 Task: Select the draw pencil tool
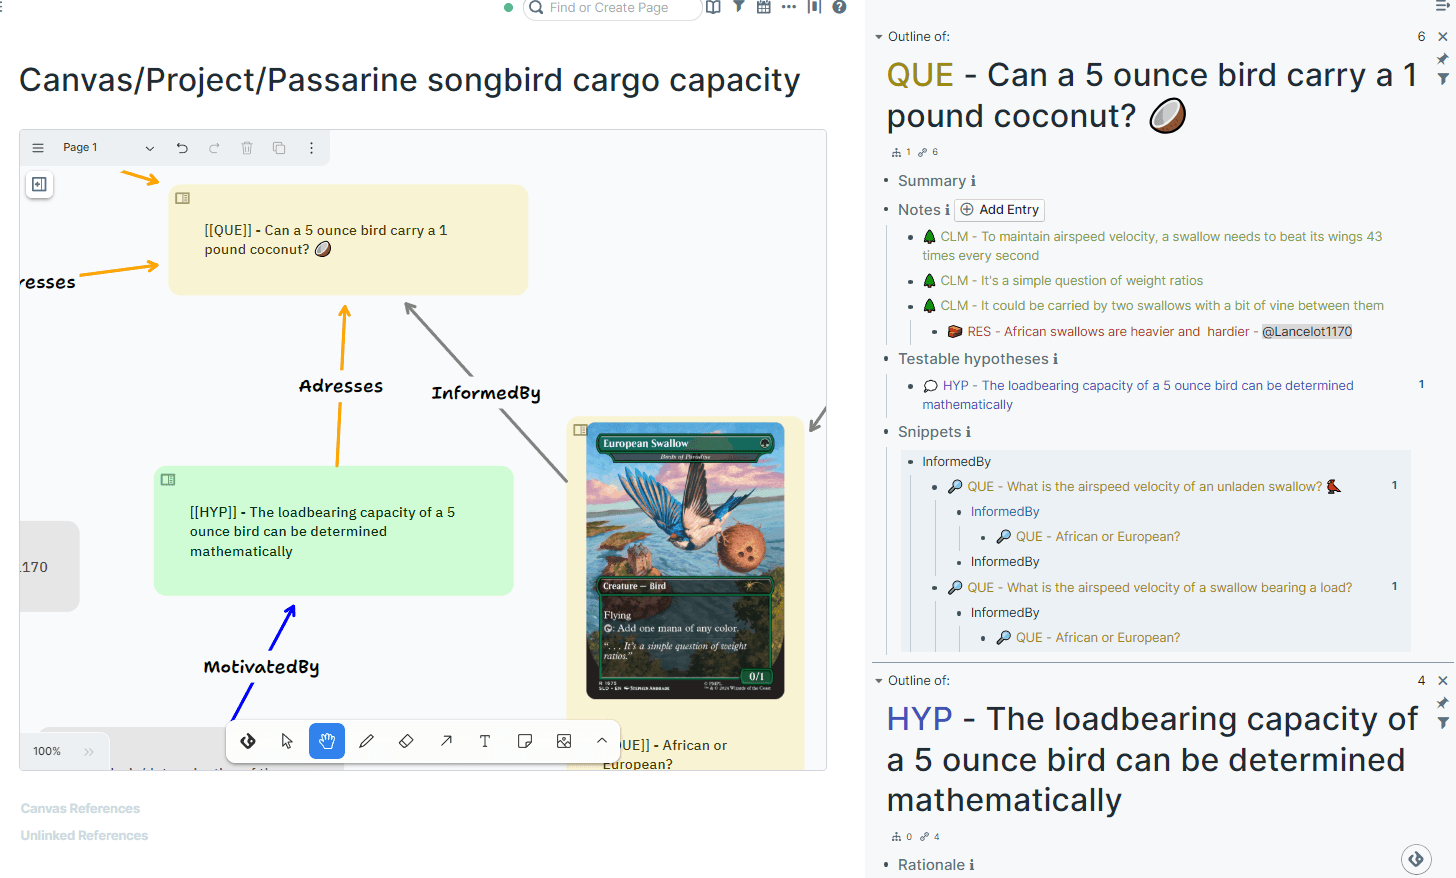pyautogui.click(x=366, y=741)
